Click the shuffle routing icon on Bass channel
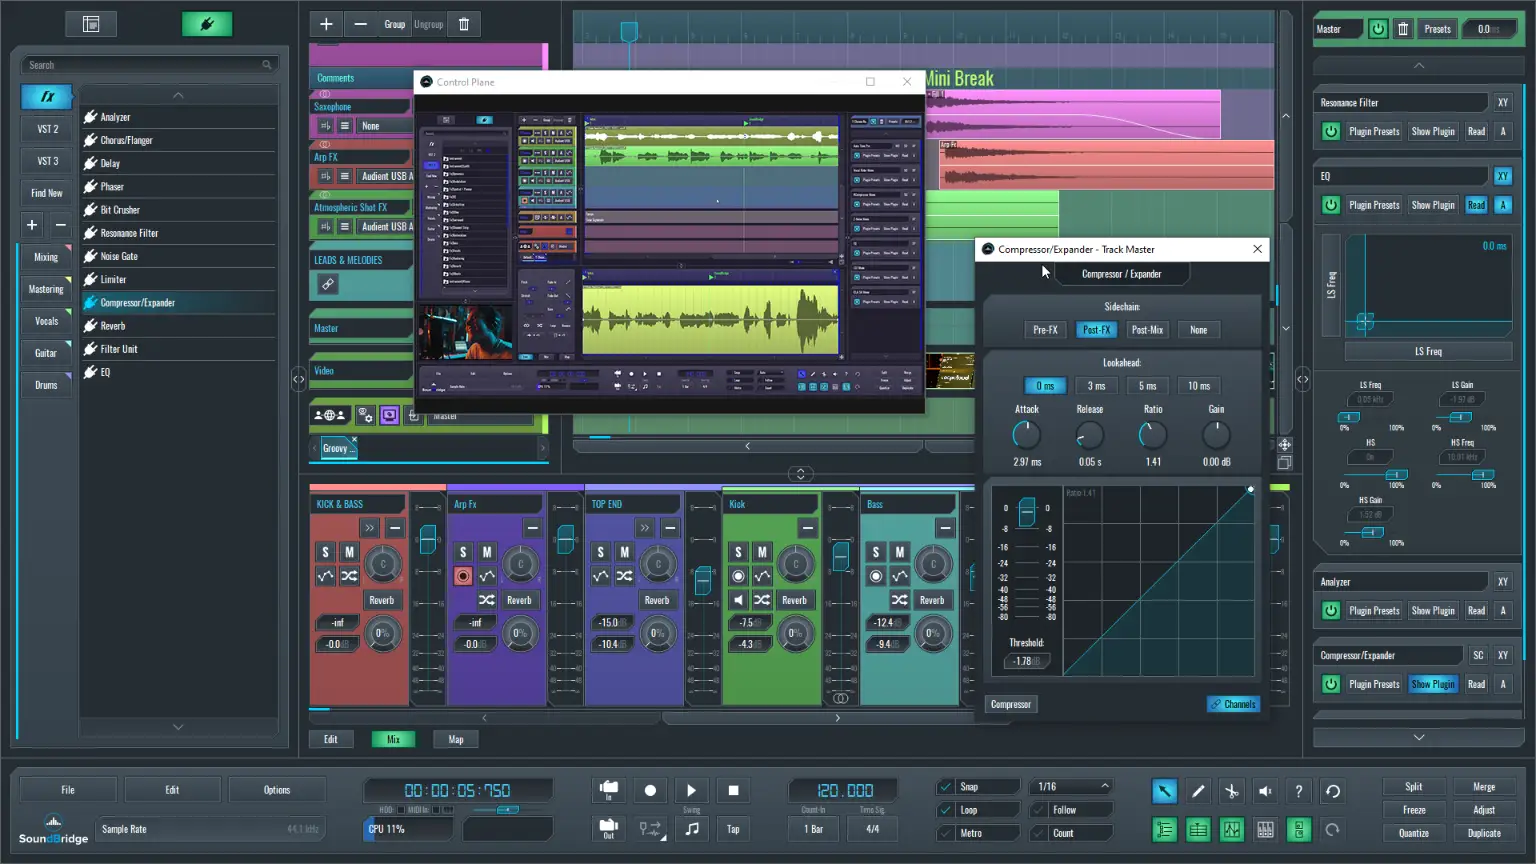This screenshot has width=1536, height=864. click(x=900, y=600)
